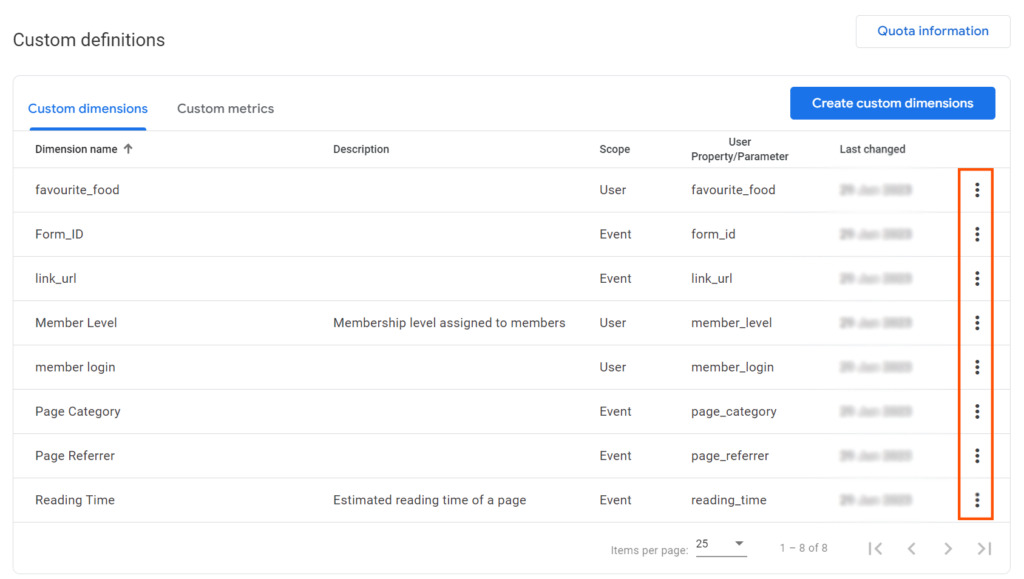Viewport: 1024px width, 579px height.
Task: Select the link_url dimension name
Action: coord(56,279)
